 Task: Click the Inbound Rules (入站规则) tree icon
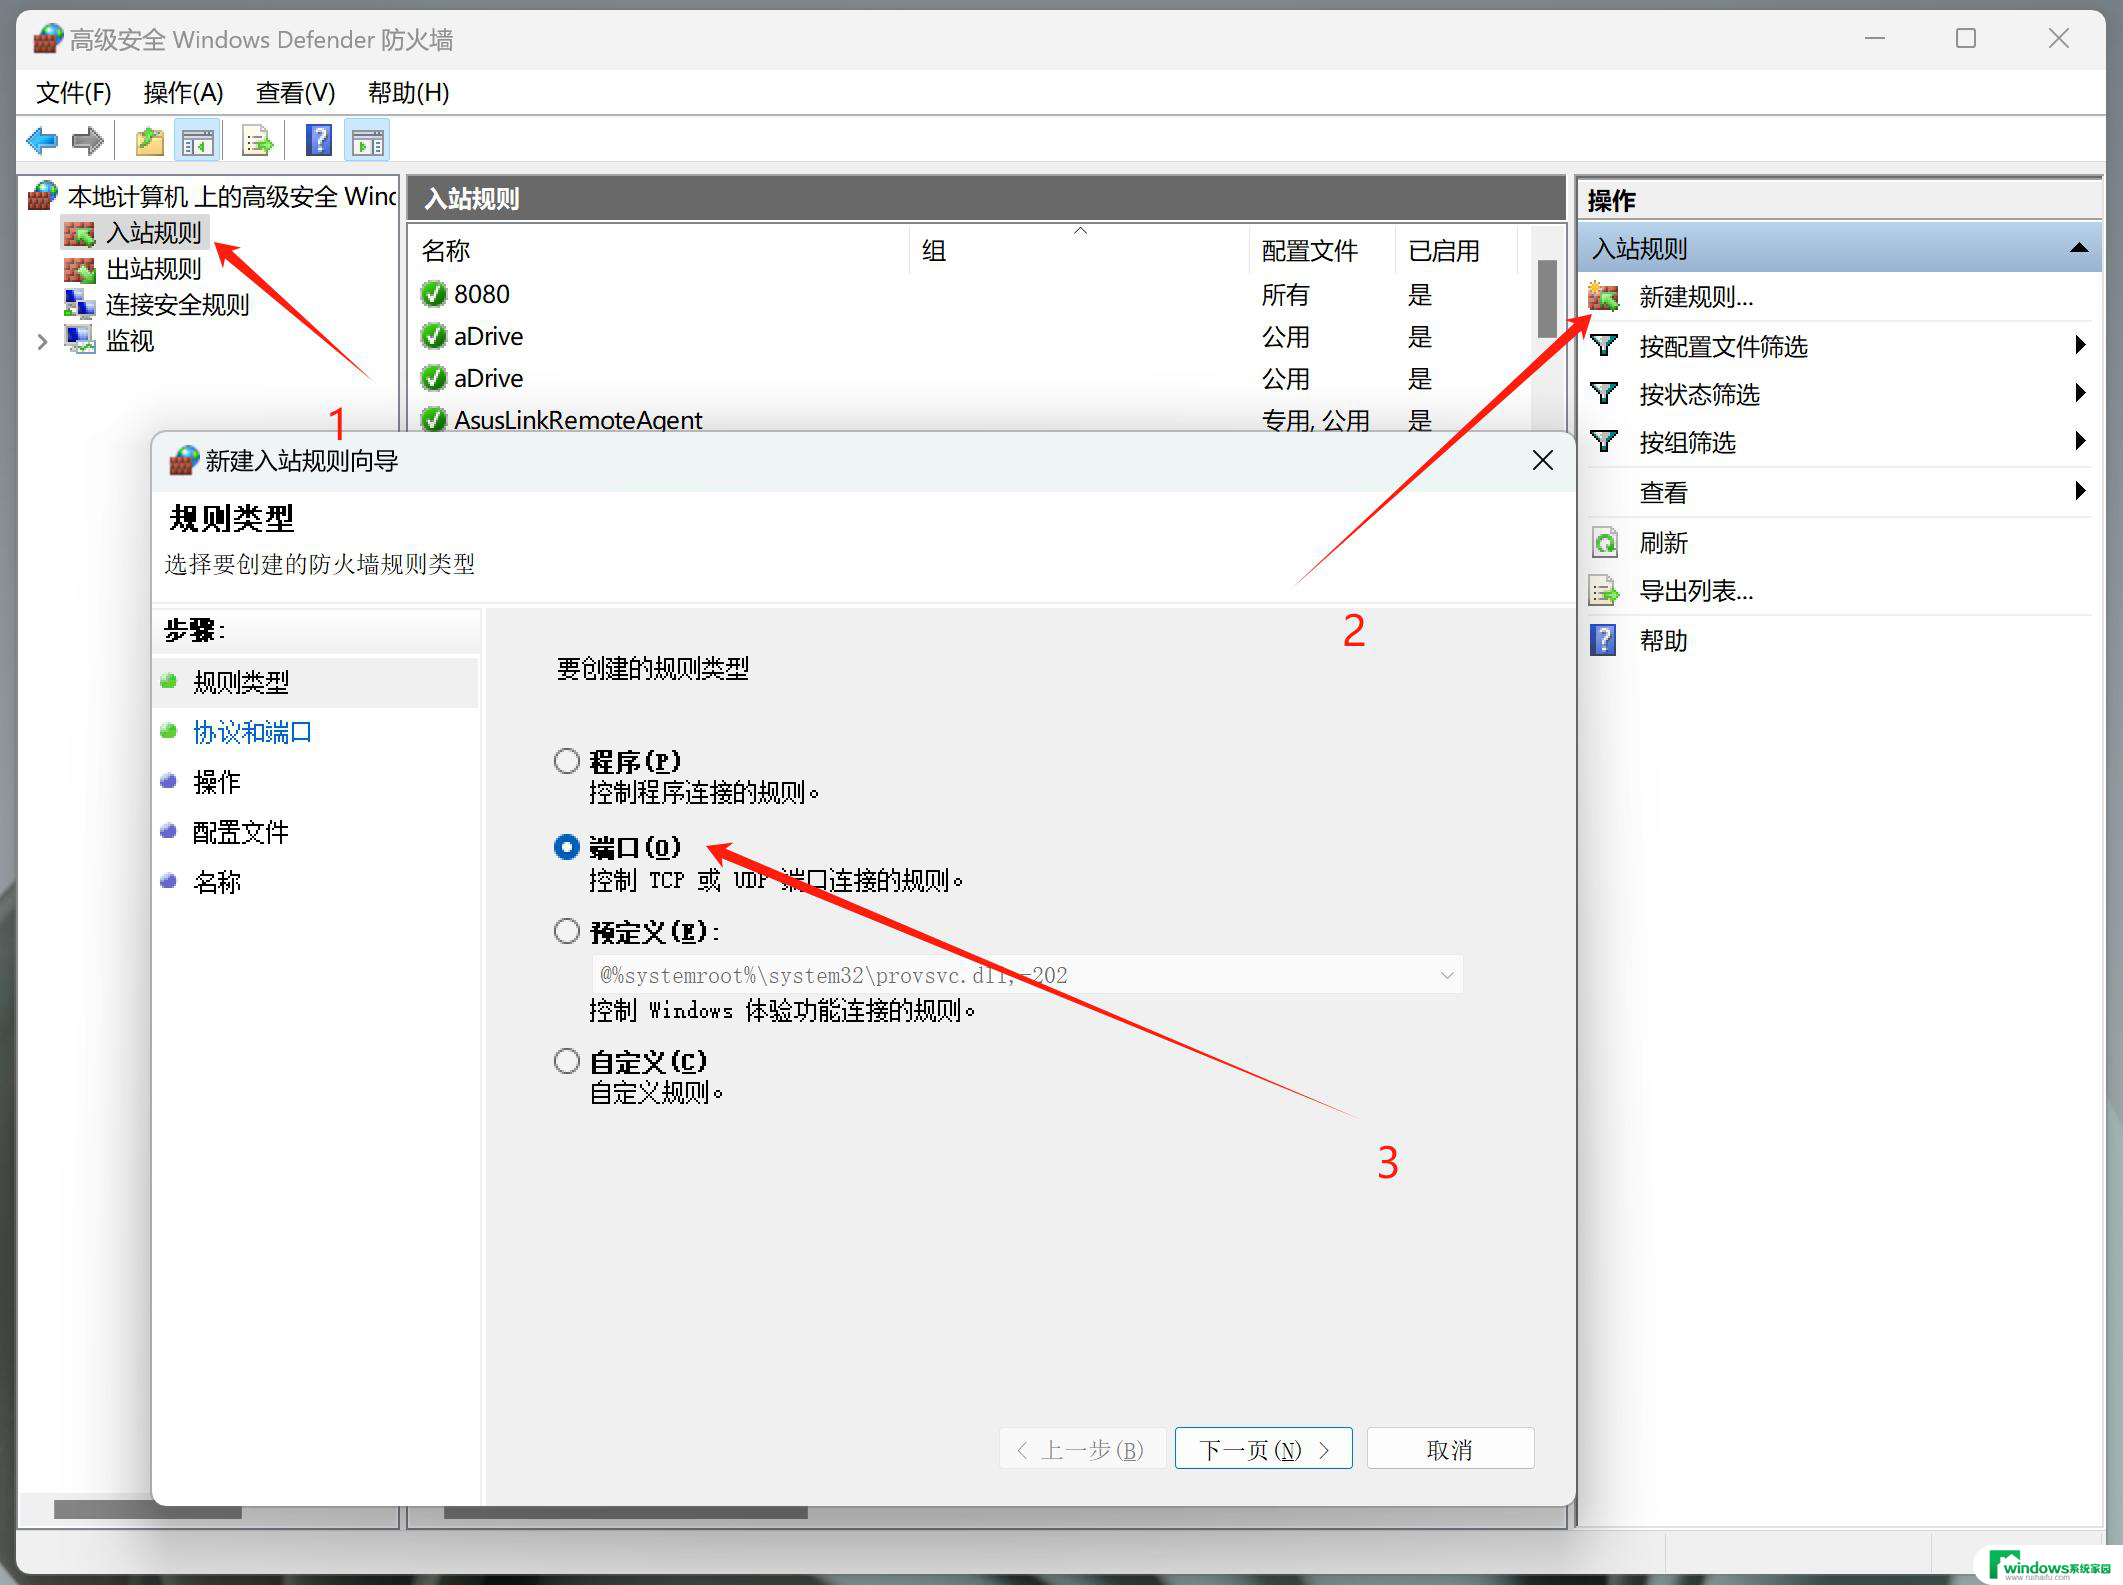click(x=79, y=233)
